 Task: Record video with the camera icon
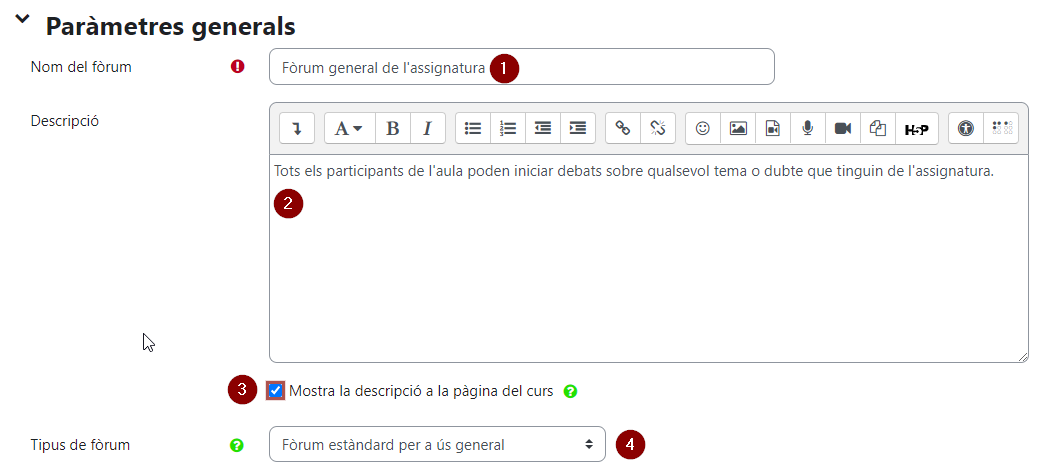[843, 128]
